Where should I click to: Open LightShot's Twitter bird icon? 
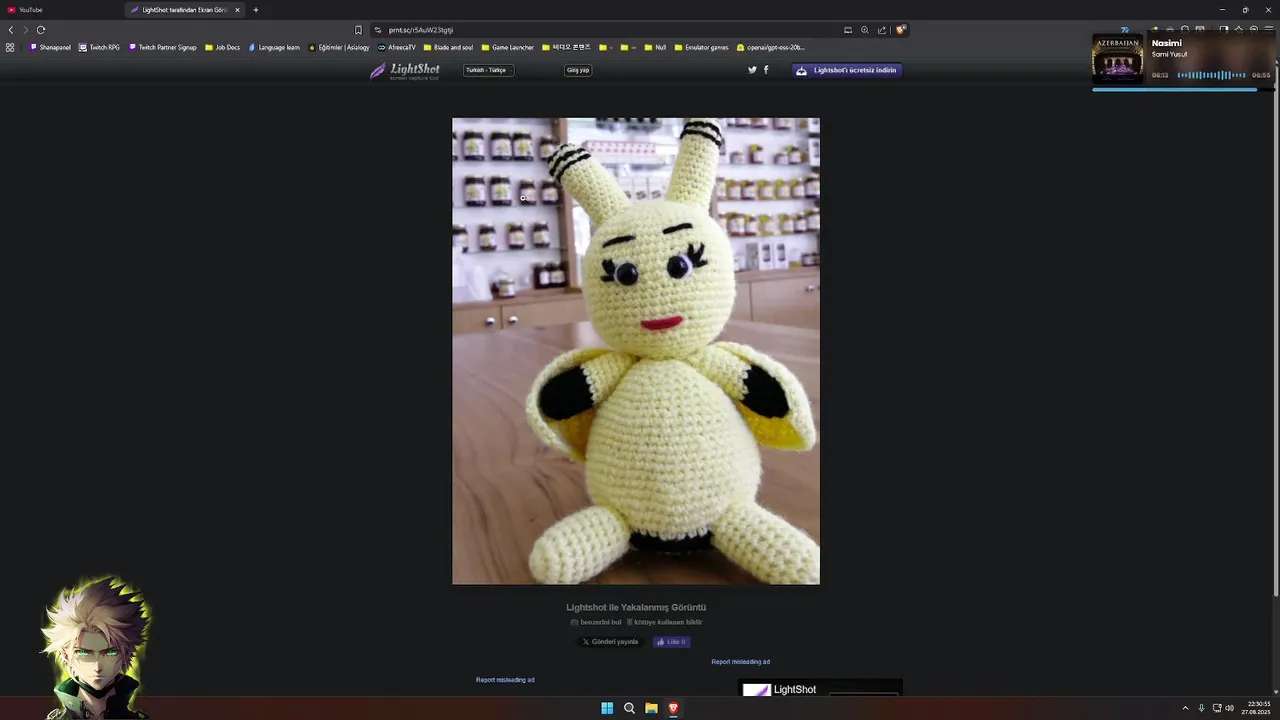pos(752,70)
